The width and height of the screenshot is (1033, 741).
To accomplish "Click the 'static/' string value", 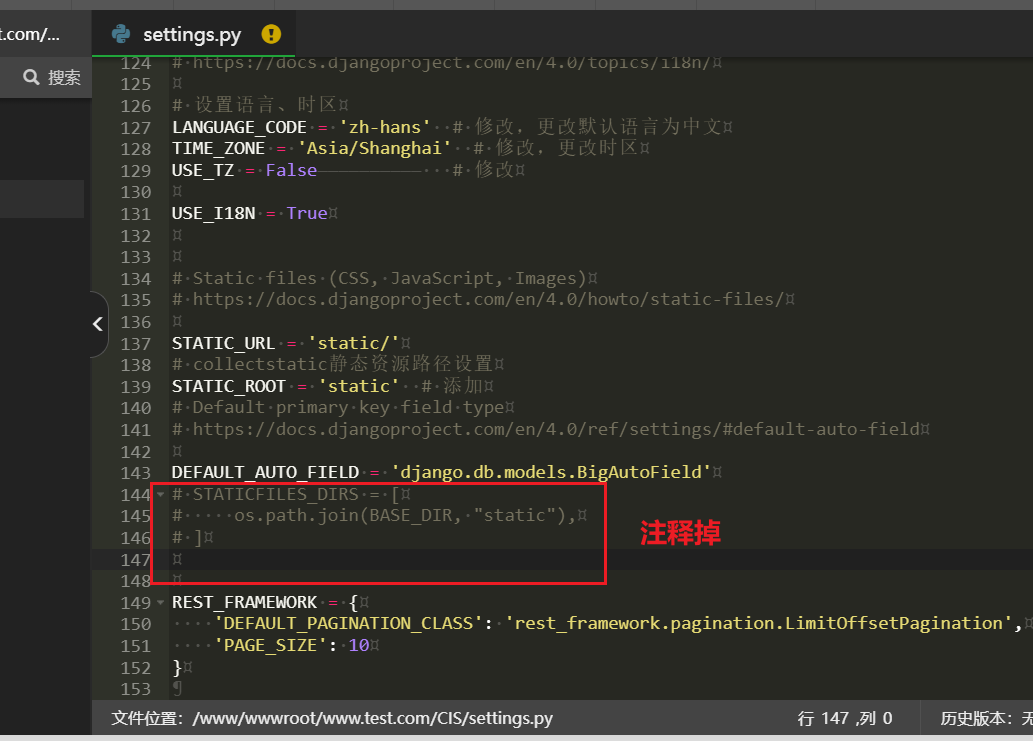I will click(354, 343).
